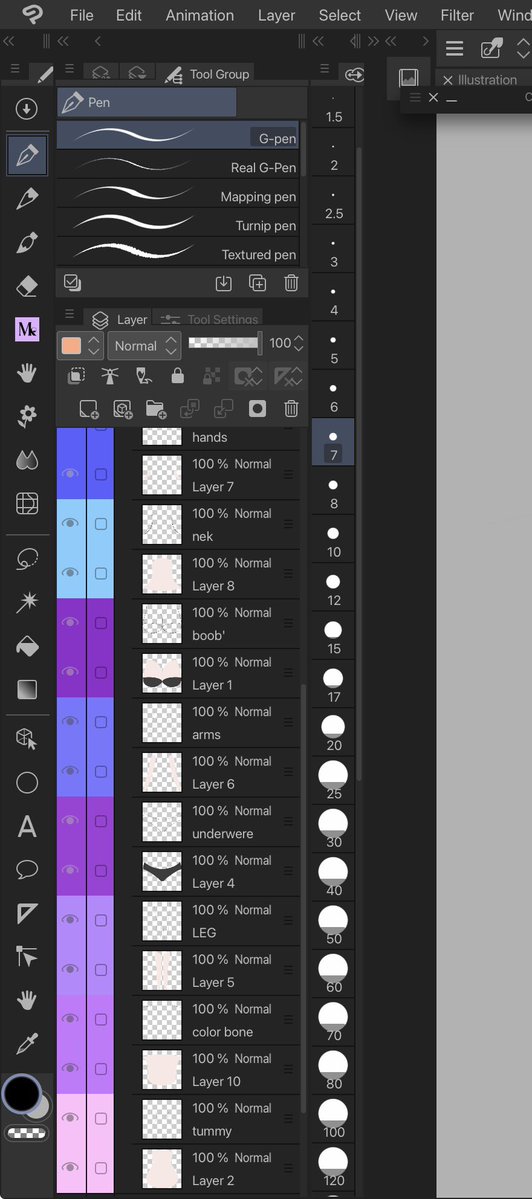Viewport: 532px width, 1199px height.
Task: Open the Filter menu
Action: click(457, 15)
